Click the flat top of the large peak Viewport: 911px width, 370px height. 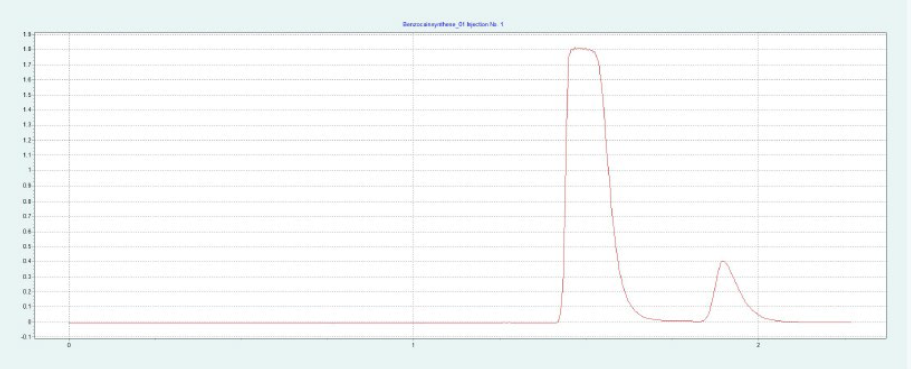pos(582,49)
